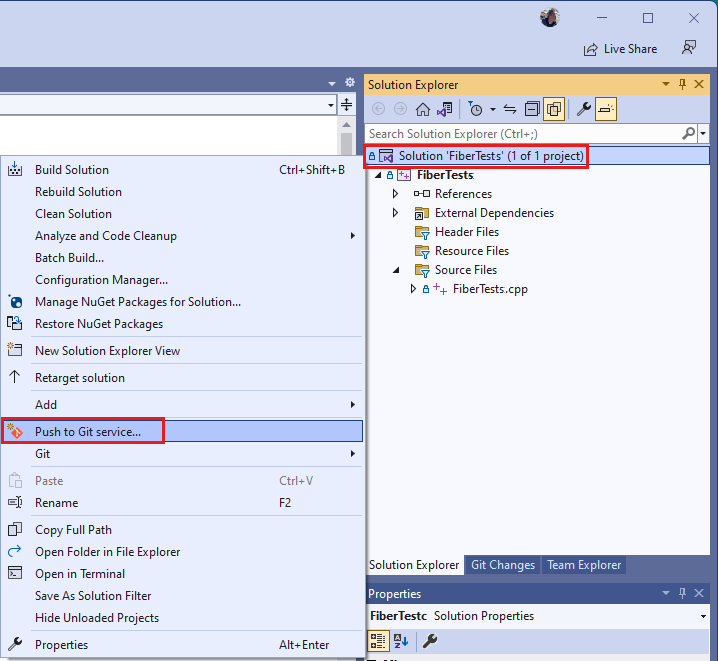This screenshot has height=661, width=718.
Task: Select the FiberTests project
Action: (x=445, y=175)
